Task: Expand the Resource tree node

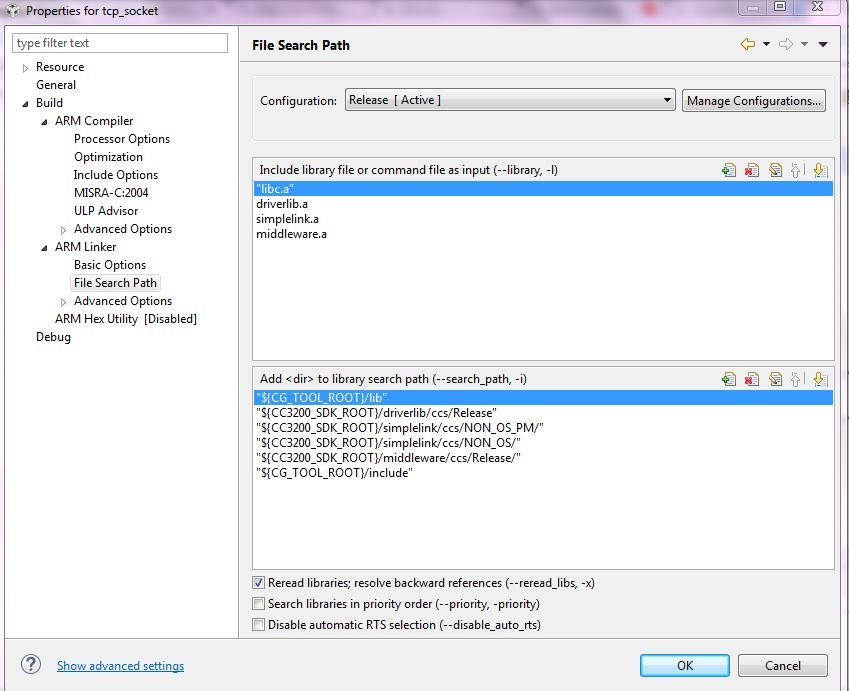Action: point(25,68)
